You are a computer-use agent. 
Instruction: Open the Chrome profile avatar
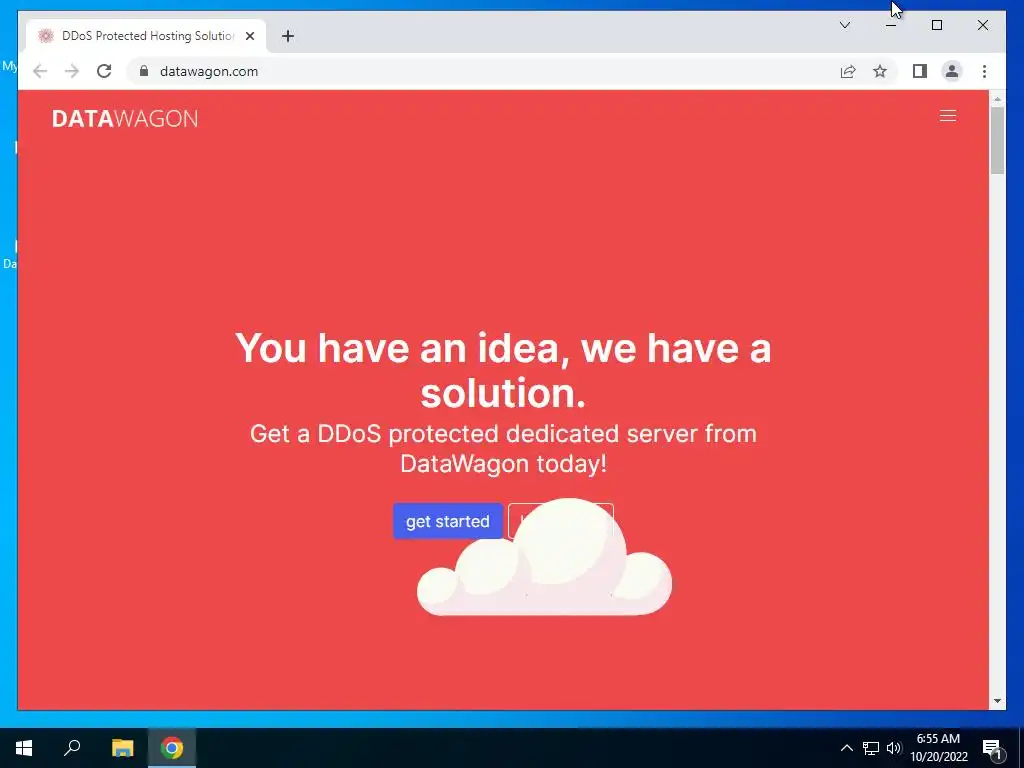tap(952, 71)
